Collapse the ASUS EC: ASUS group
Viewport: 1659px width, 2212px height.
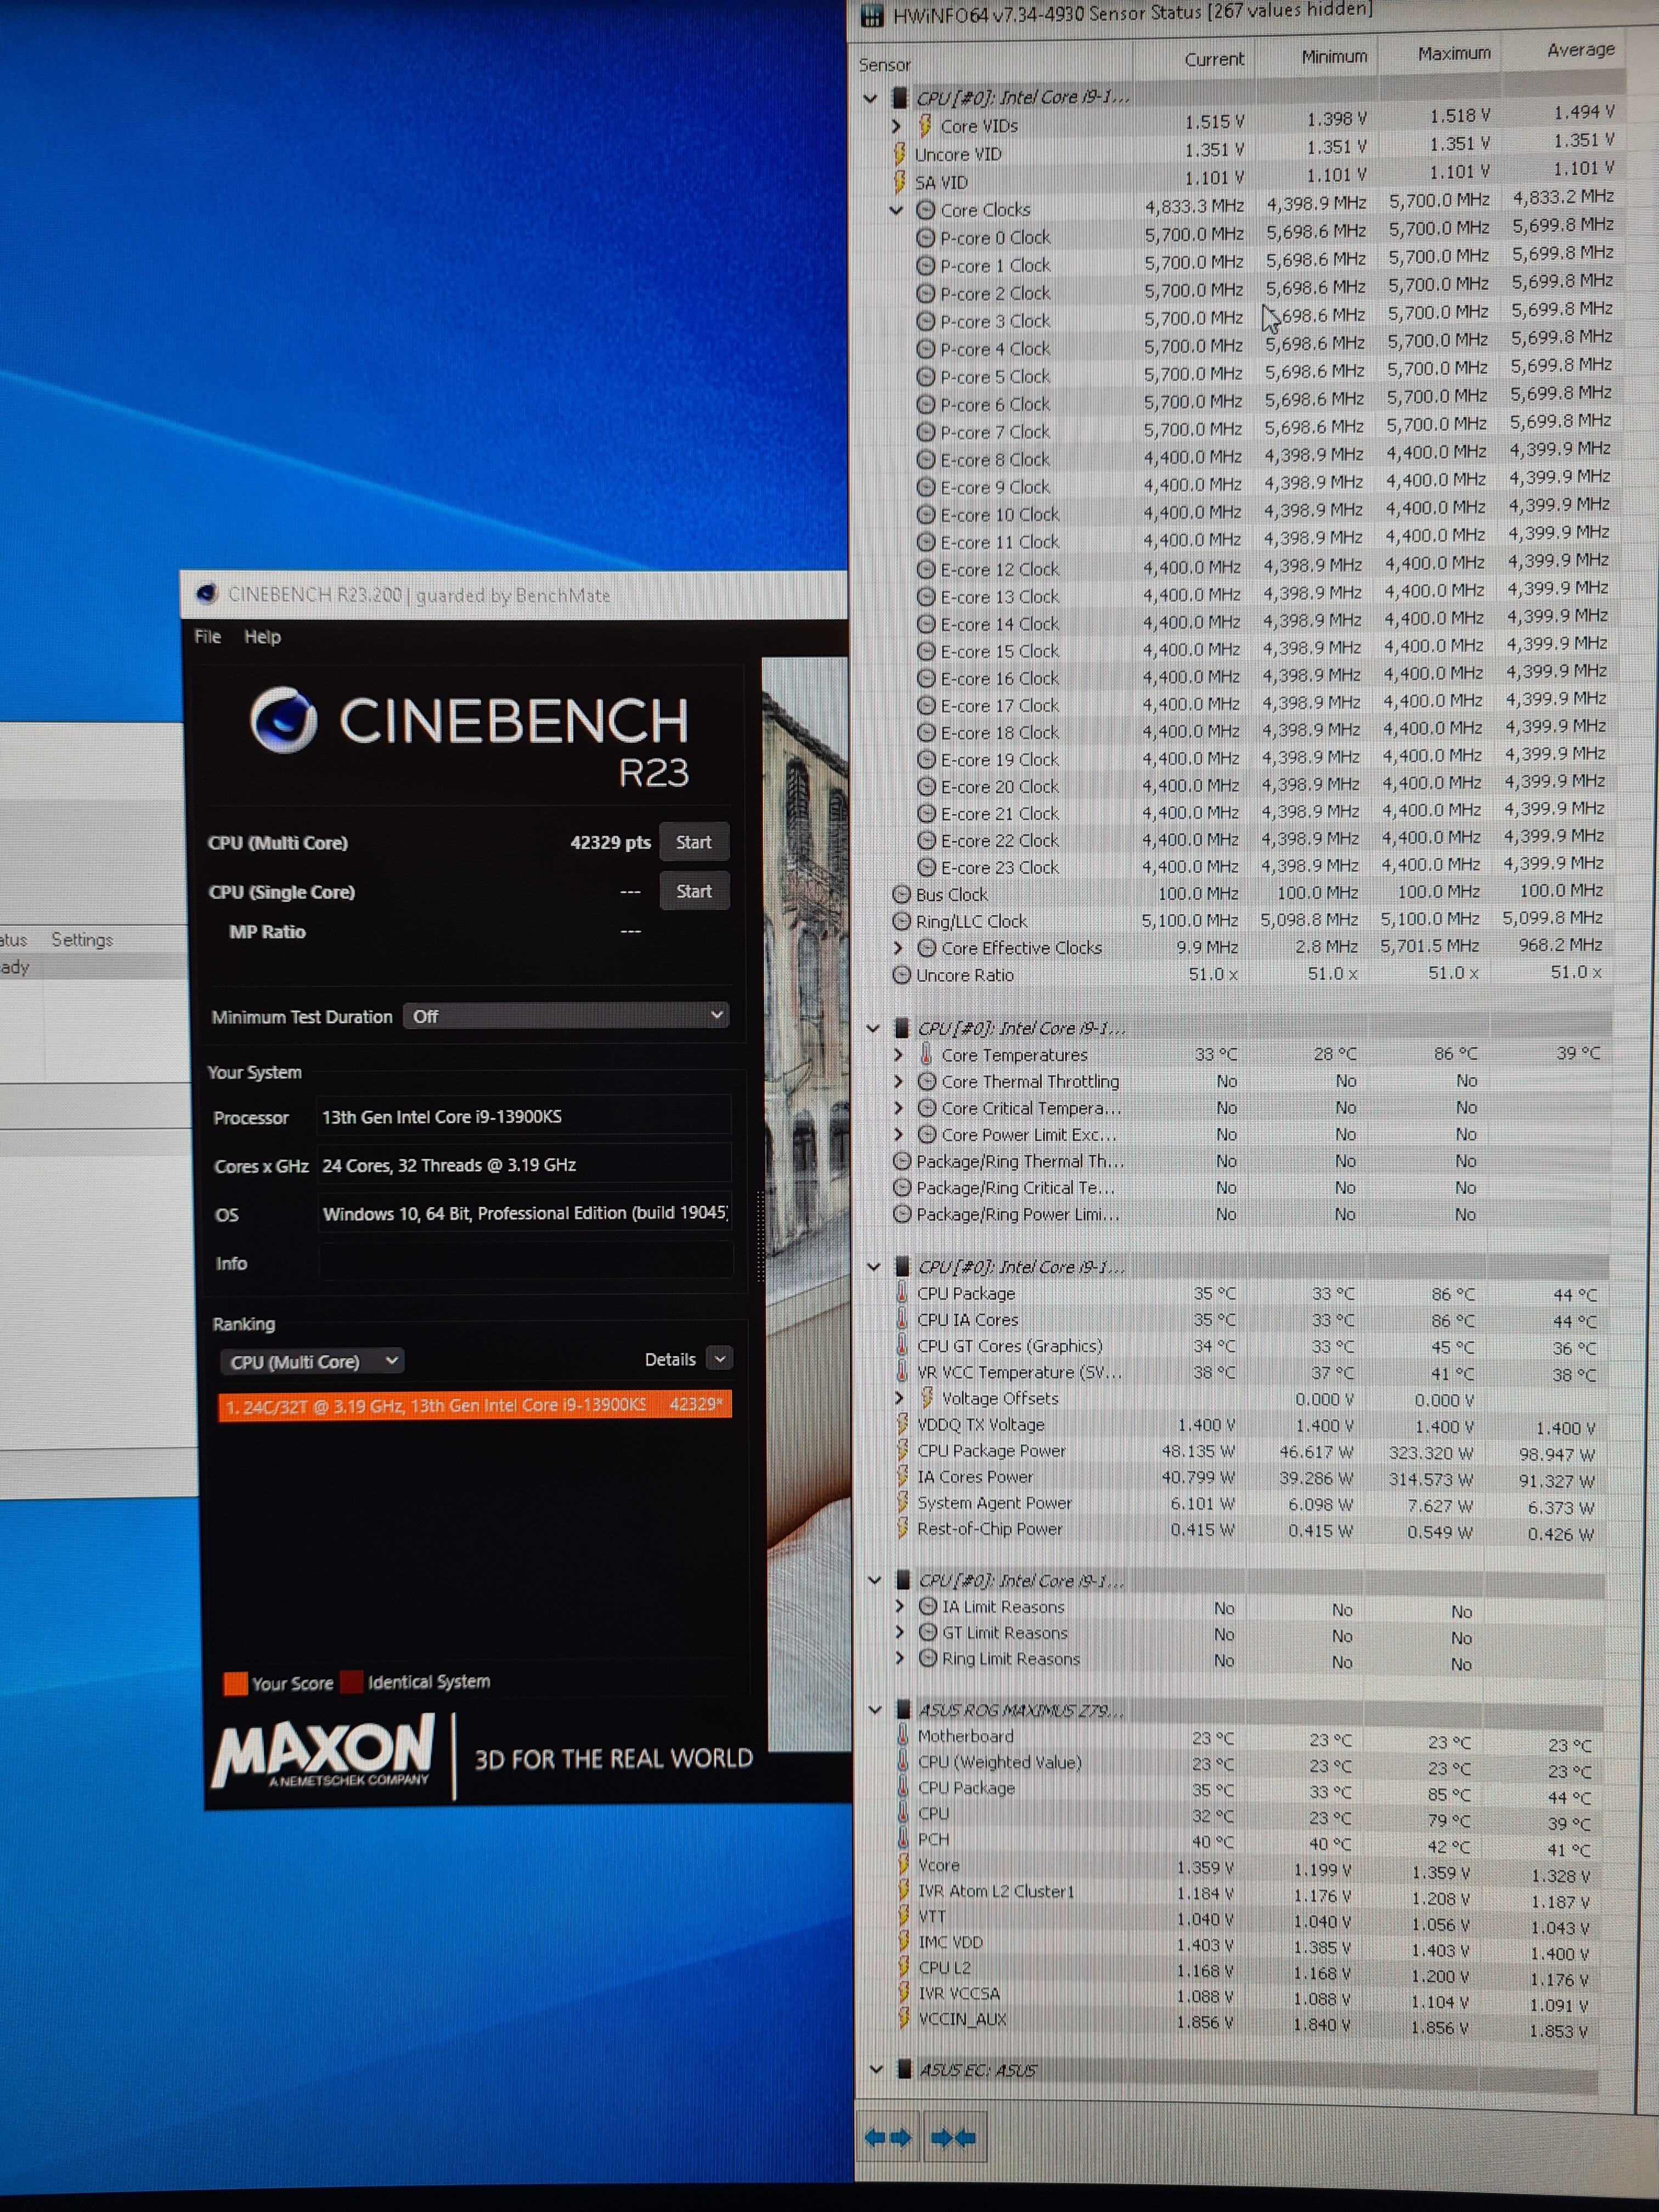coord(876,2070)
